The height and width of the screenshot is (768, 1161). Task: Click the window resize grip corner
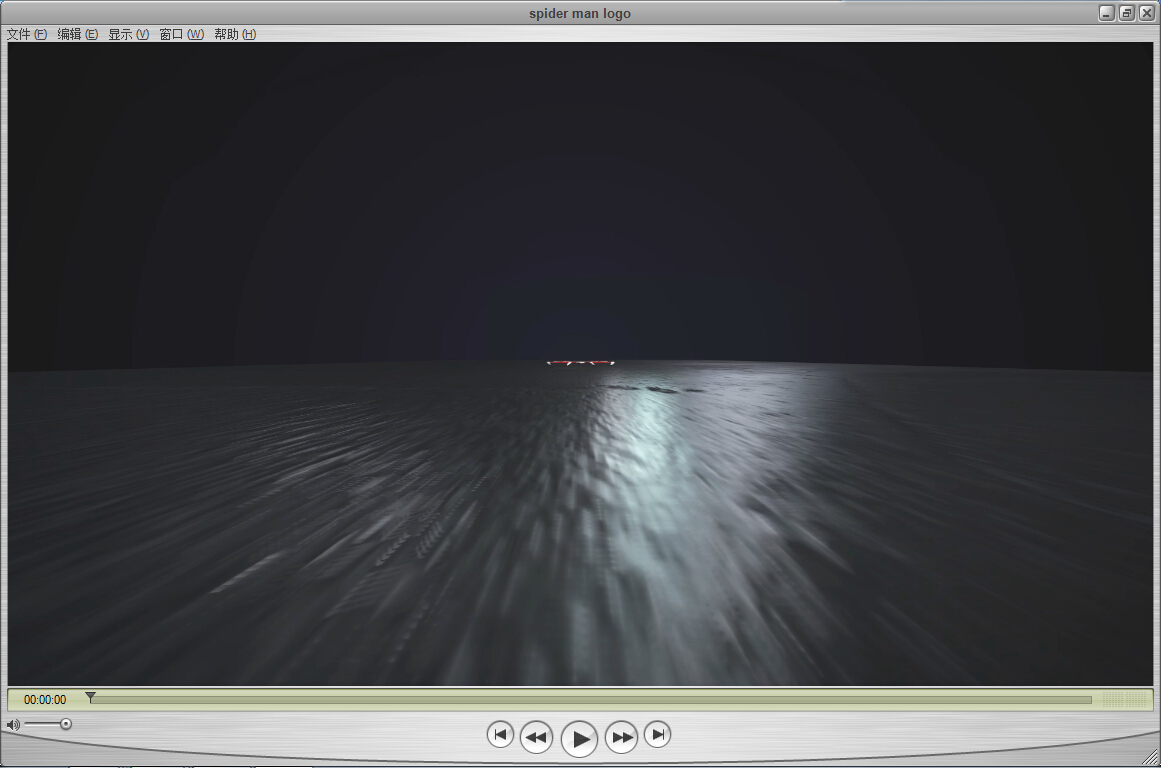(1150, 756)
